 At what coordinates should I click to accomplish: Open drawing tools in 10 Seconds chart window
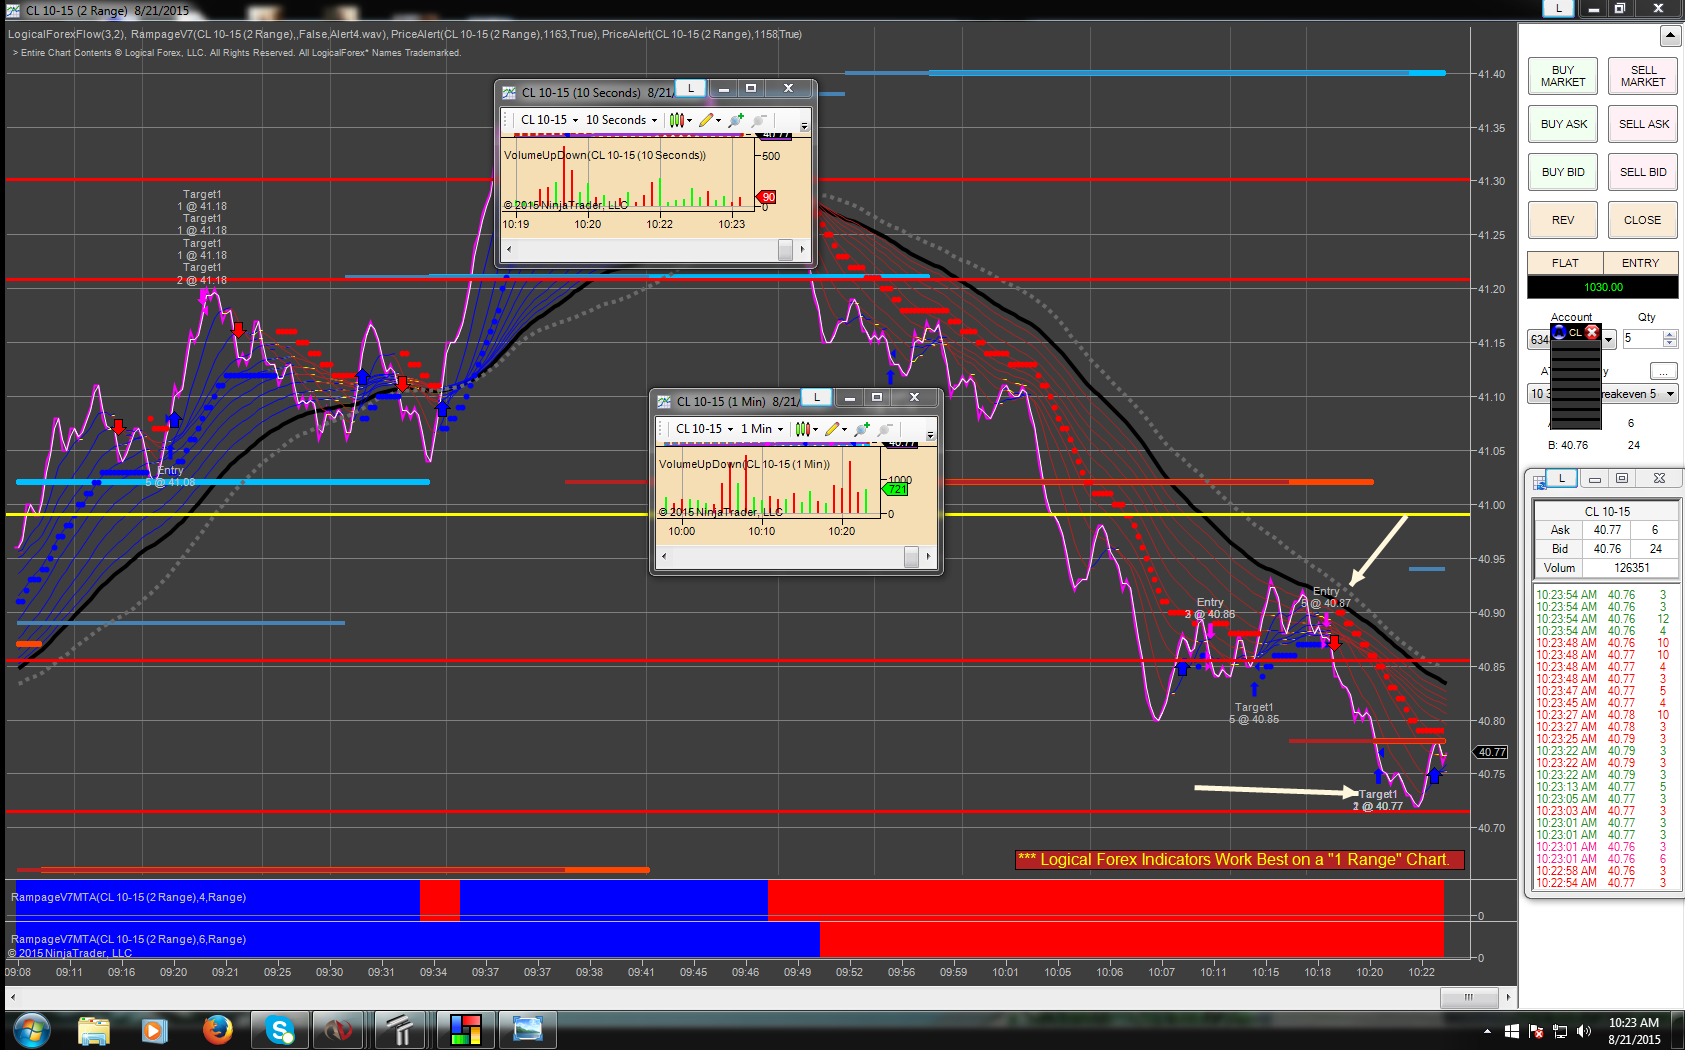coord(709,120)
